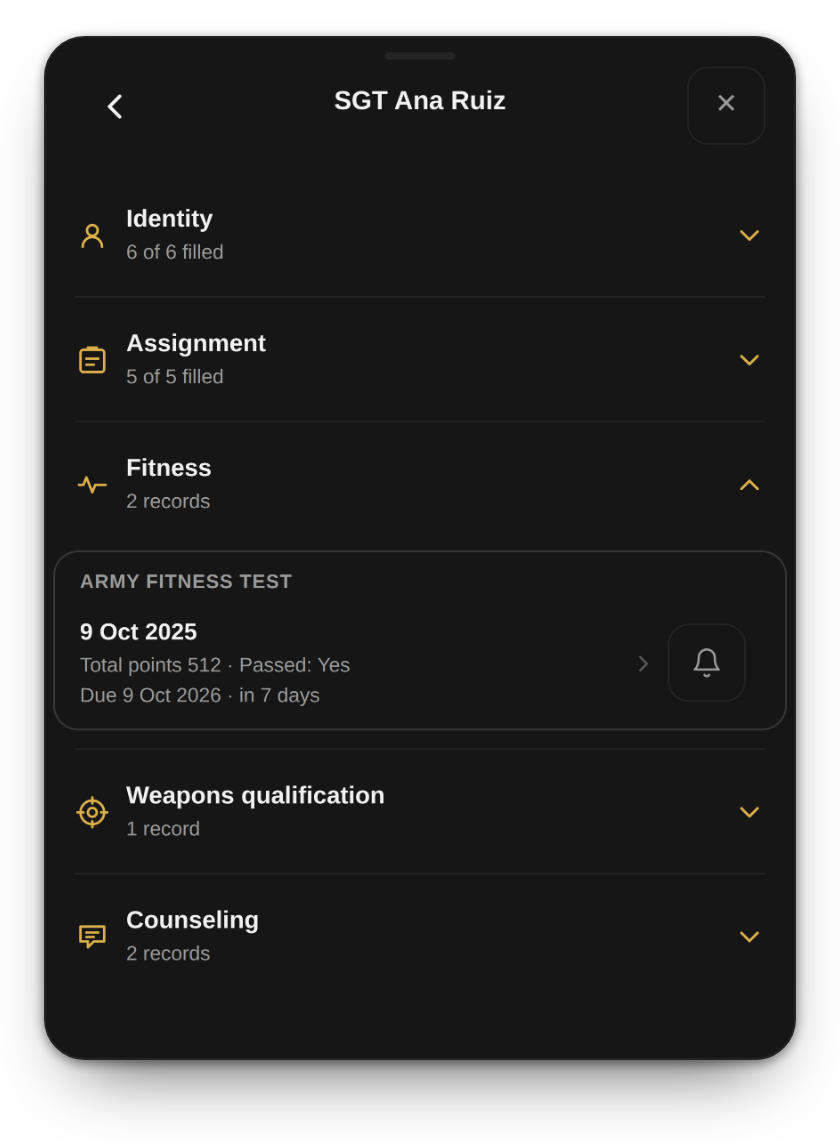Grab the sheet handle bar at top

pos(420,55)
